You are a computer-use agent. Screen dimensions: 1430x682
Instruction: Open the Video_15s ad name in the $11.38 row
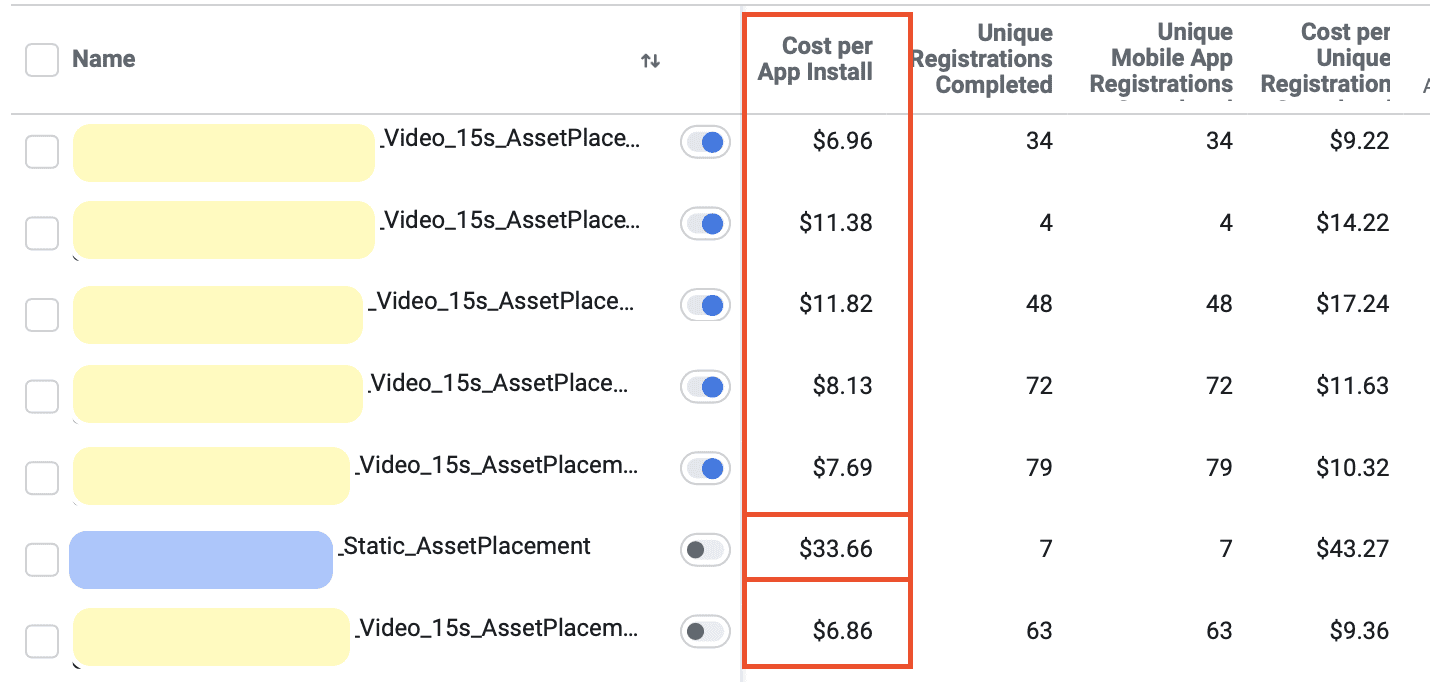click(x=509, y=220)
